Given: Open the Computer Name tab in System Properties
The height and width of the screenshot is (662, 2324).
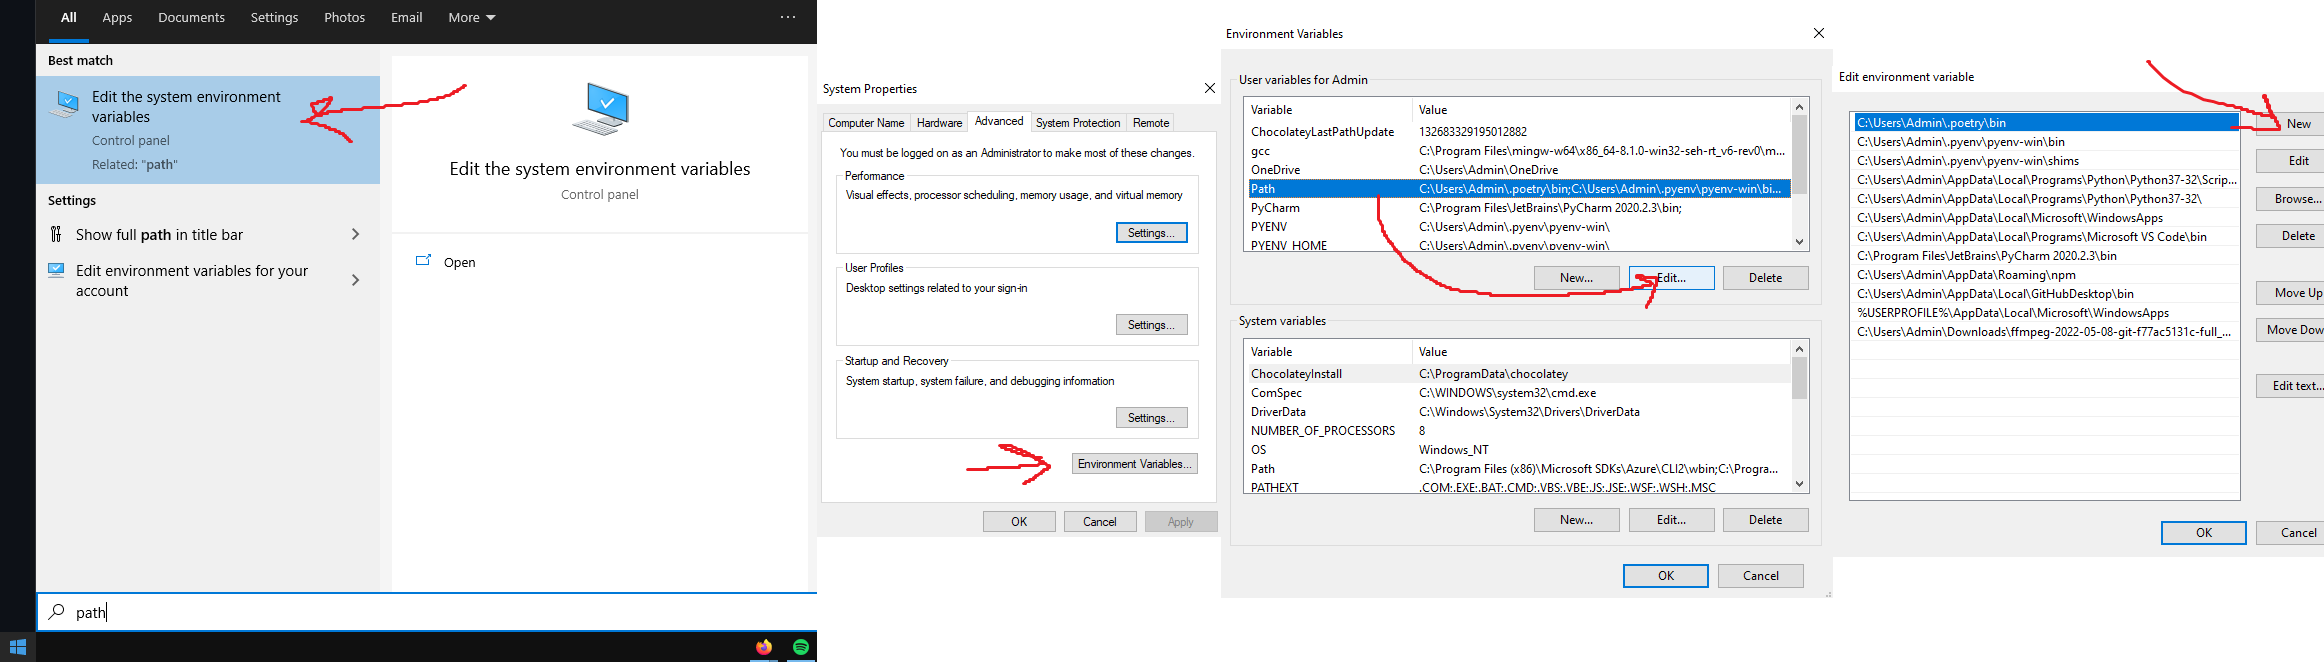Looking at the screenshot, I should coord(866,123).
